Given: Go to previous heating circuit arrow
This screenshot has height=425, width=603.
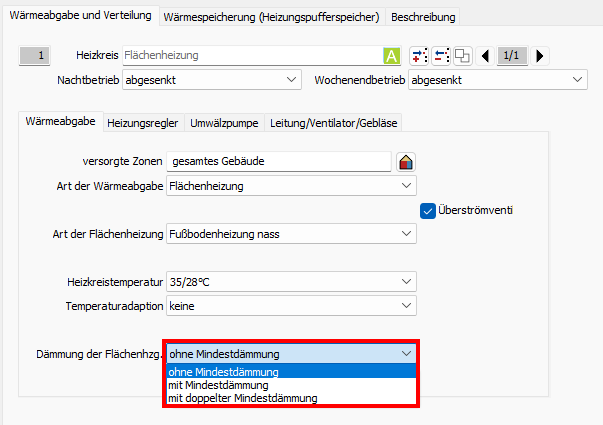Looking at the screenshot, I should 486,56.
